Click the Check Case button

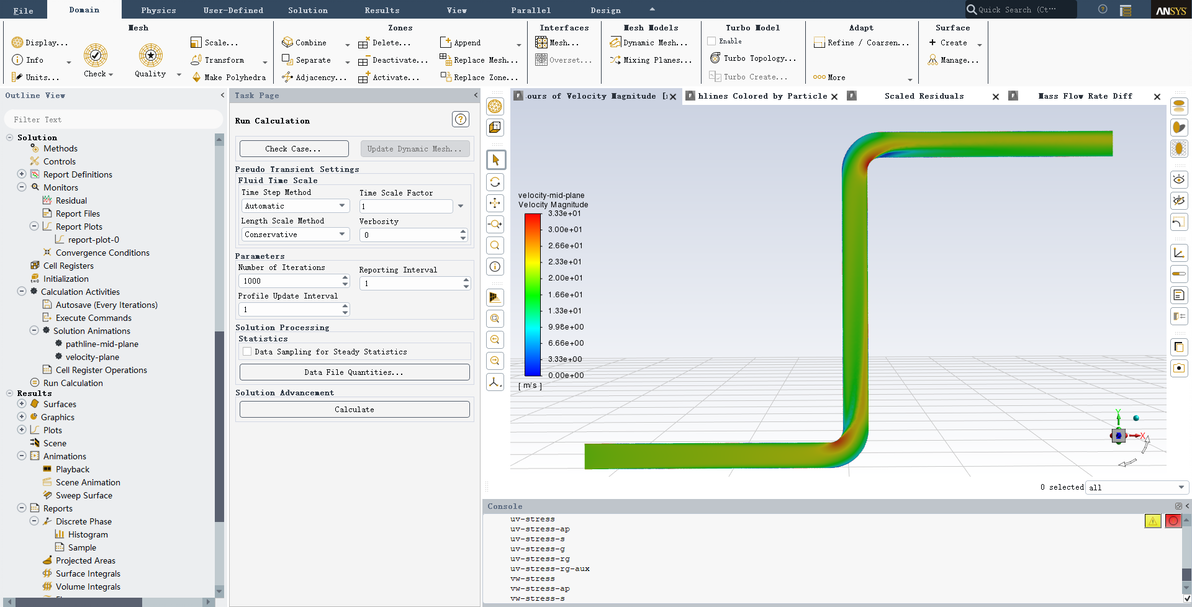pyautogui.click(x=294, y=149)
